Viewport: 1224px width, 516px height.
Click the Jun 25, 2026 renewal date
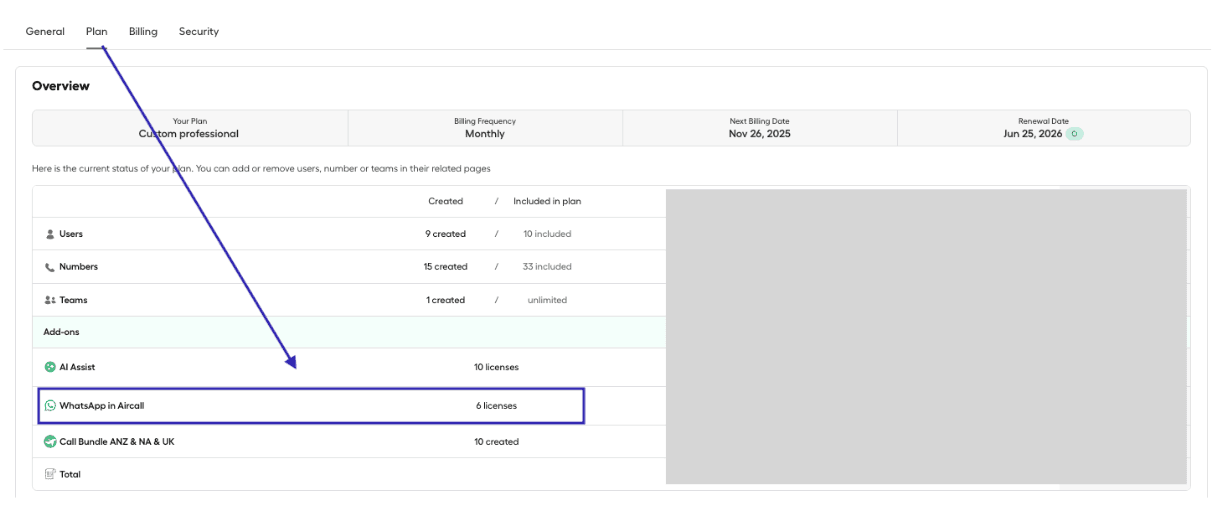(x=1033, y=134)
